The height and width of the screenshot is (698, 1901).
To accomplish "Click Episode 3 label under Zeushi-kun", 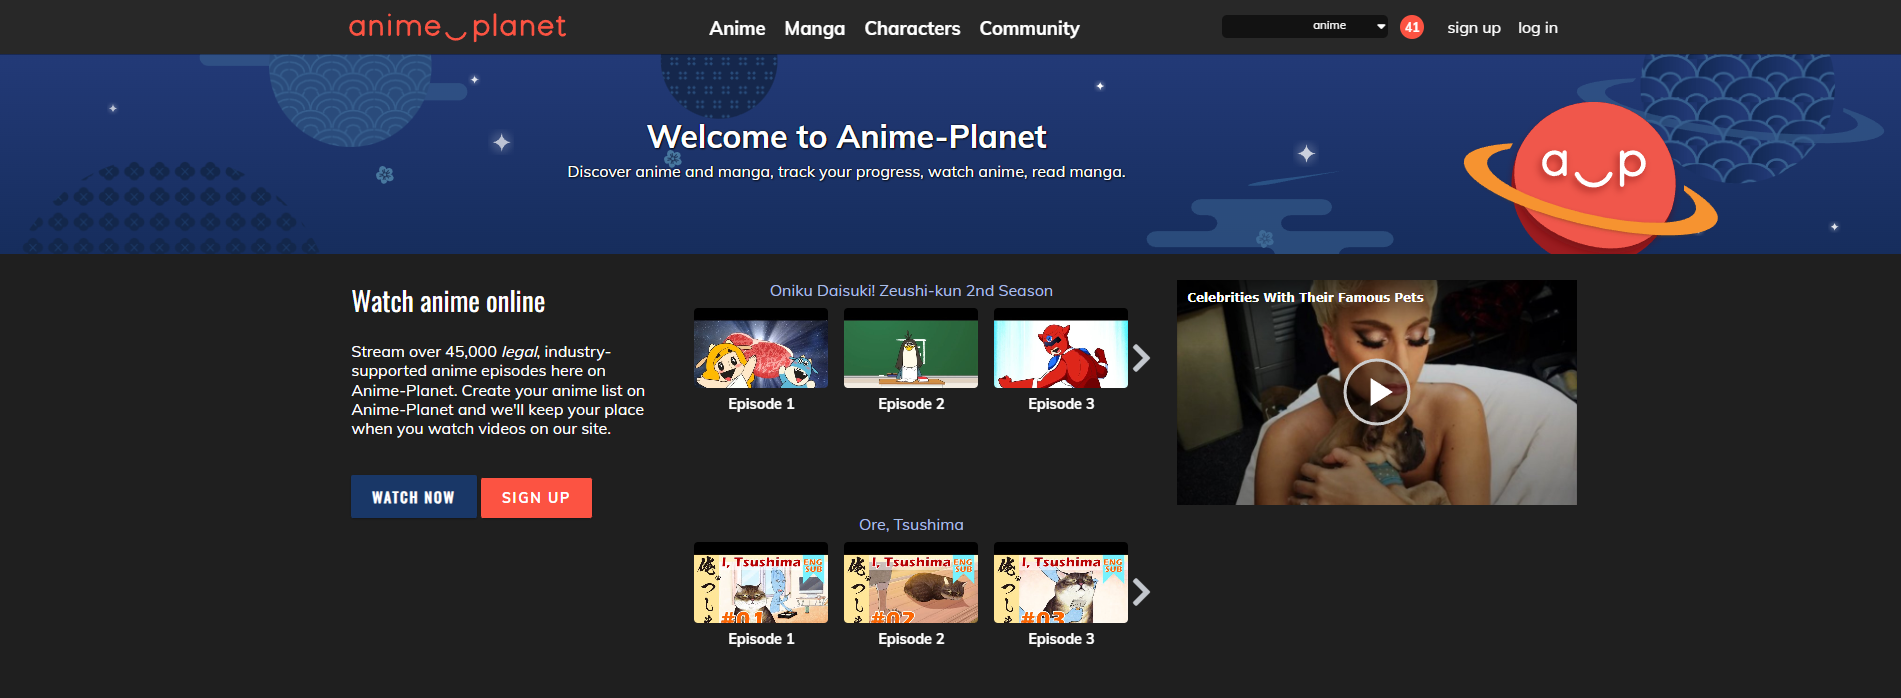I will pos(1061,404).
